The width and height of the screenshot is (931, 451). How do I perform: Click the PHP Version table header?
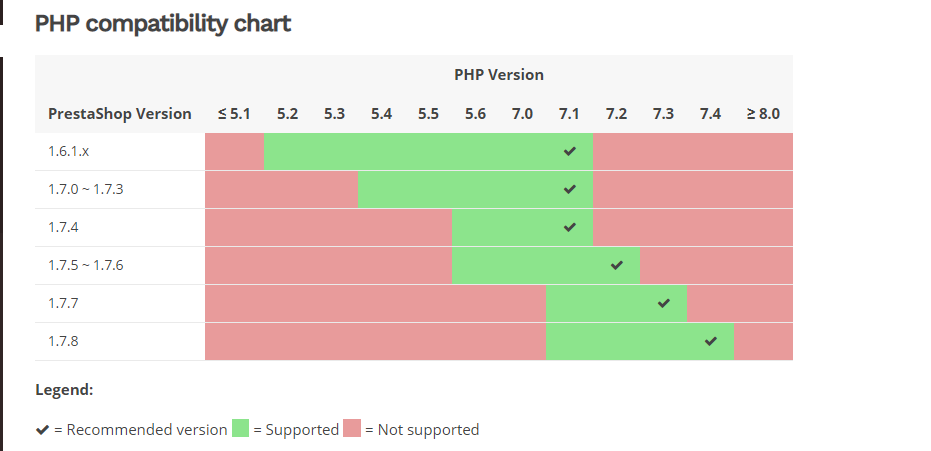point(498,75)
